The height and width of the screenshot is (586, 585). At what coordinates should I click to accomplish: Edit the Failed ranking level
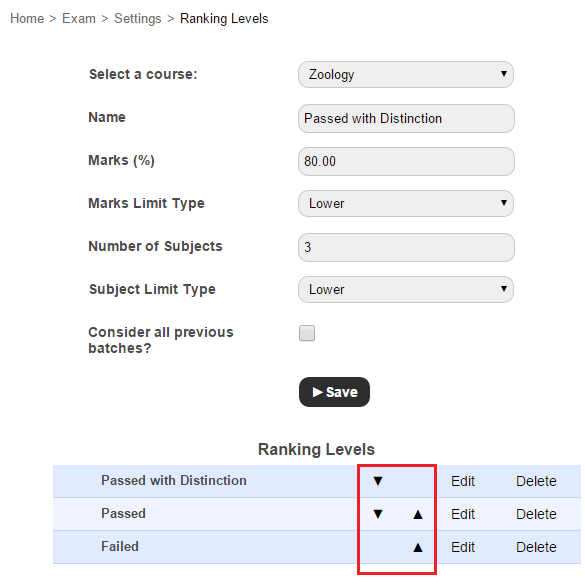click(463, 547)
